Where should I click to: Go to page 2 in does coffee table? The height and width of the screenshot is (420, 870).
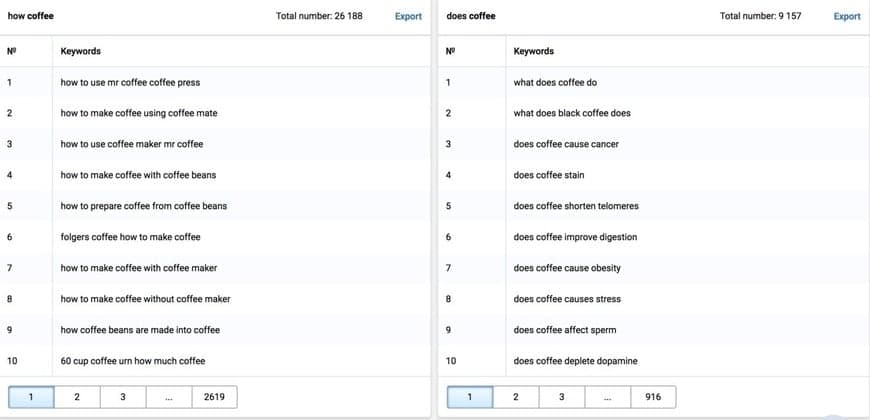516,397
